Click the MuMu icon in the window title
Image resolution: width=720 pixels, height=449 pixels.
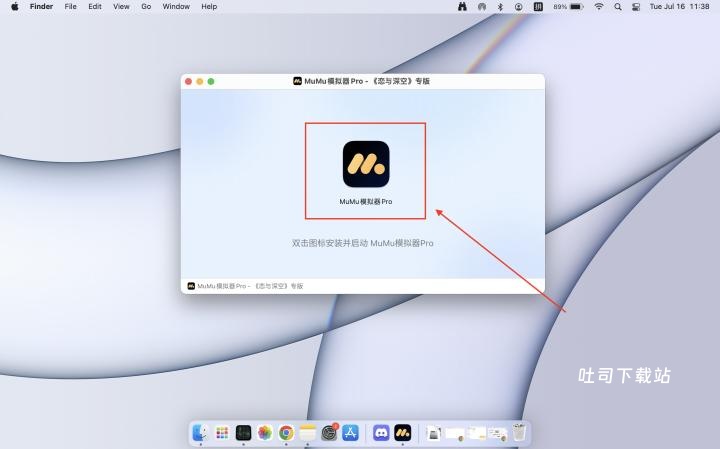(297, 81)
